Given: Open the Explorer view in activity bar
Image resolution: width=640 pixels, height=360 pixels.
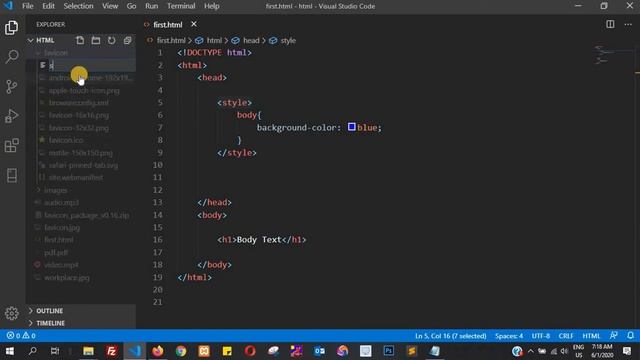Looking at the screenshot, I should point(11,27).
